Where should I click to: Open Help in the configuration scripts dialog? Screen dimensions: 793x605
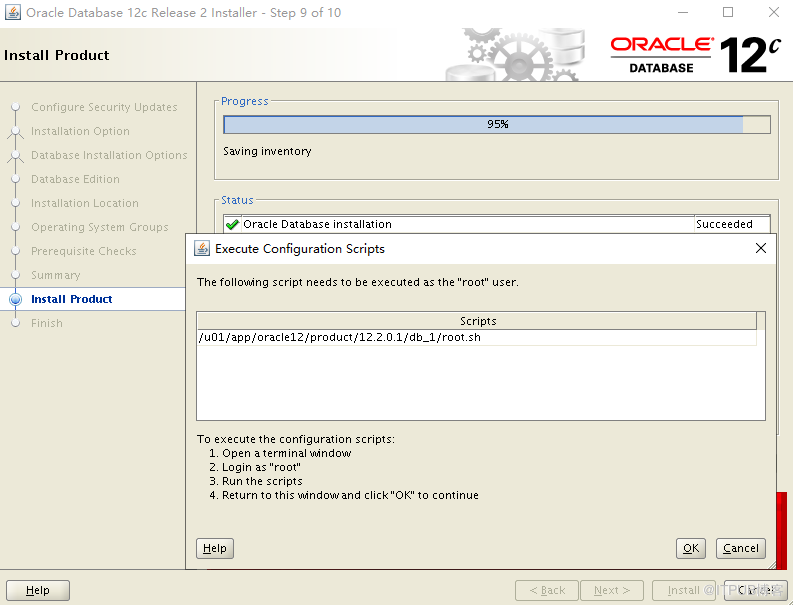coord(215,548)
